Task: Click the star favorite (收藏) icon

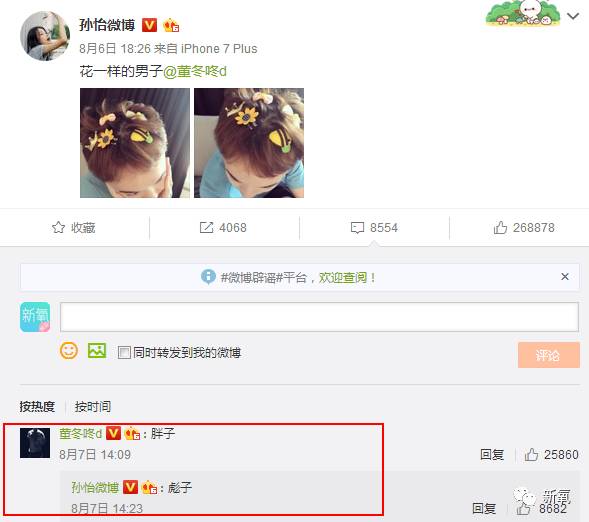Action: click(x=58, y=227)
